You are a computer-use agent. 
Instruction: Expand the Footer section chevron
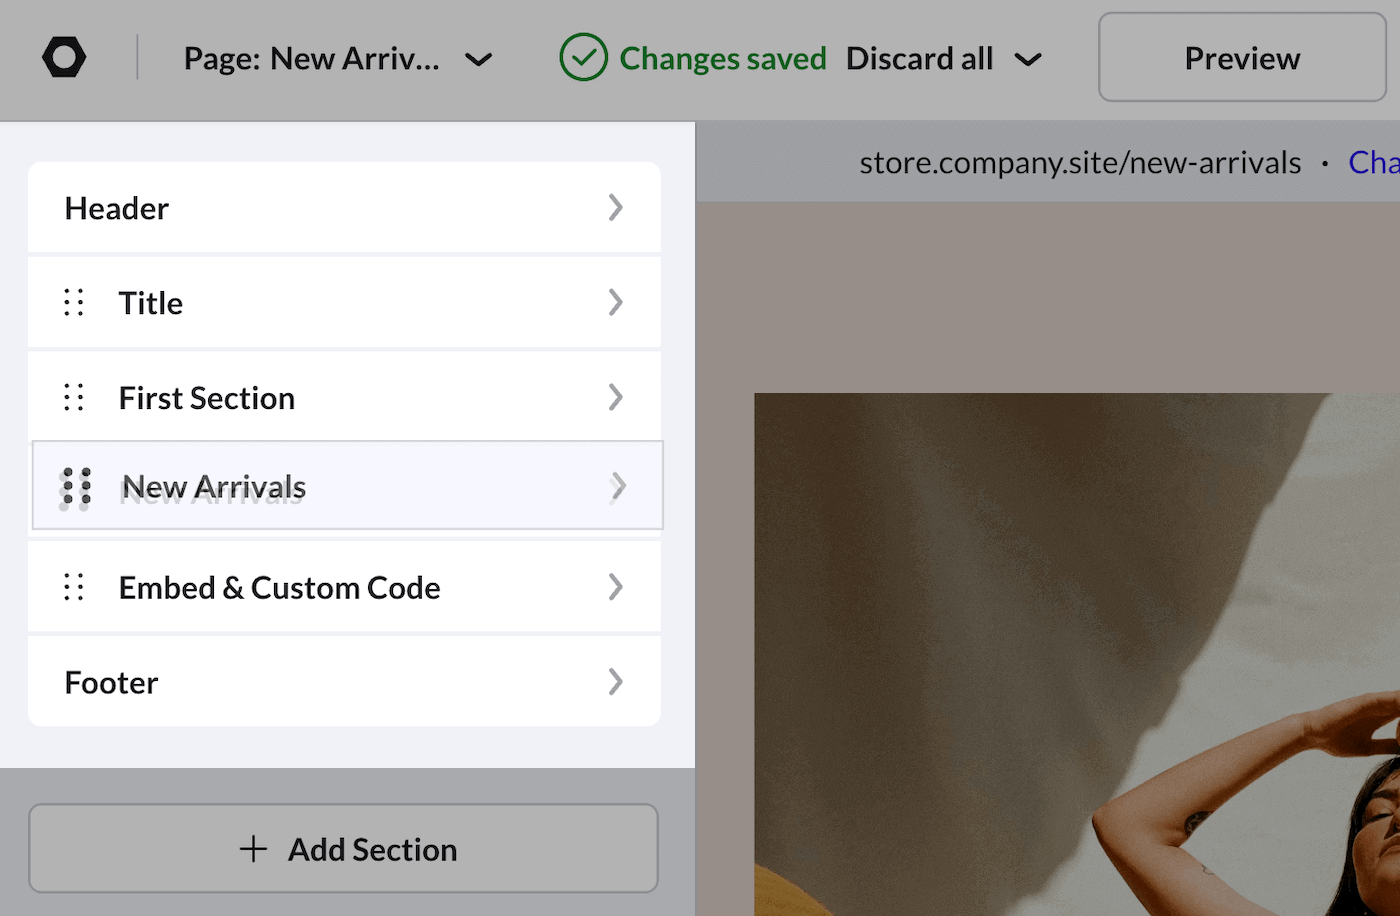616,682
